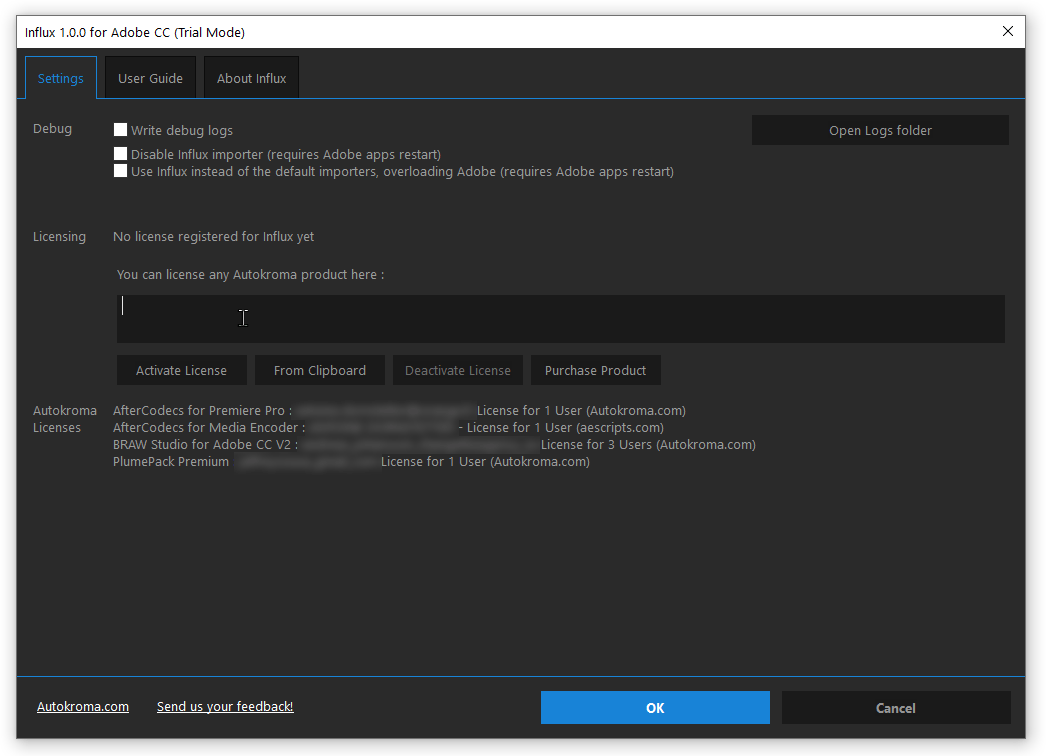The image size is (1046, 756).
Task: Close the Influx settings window
Action: coord(1008,31)
